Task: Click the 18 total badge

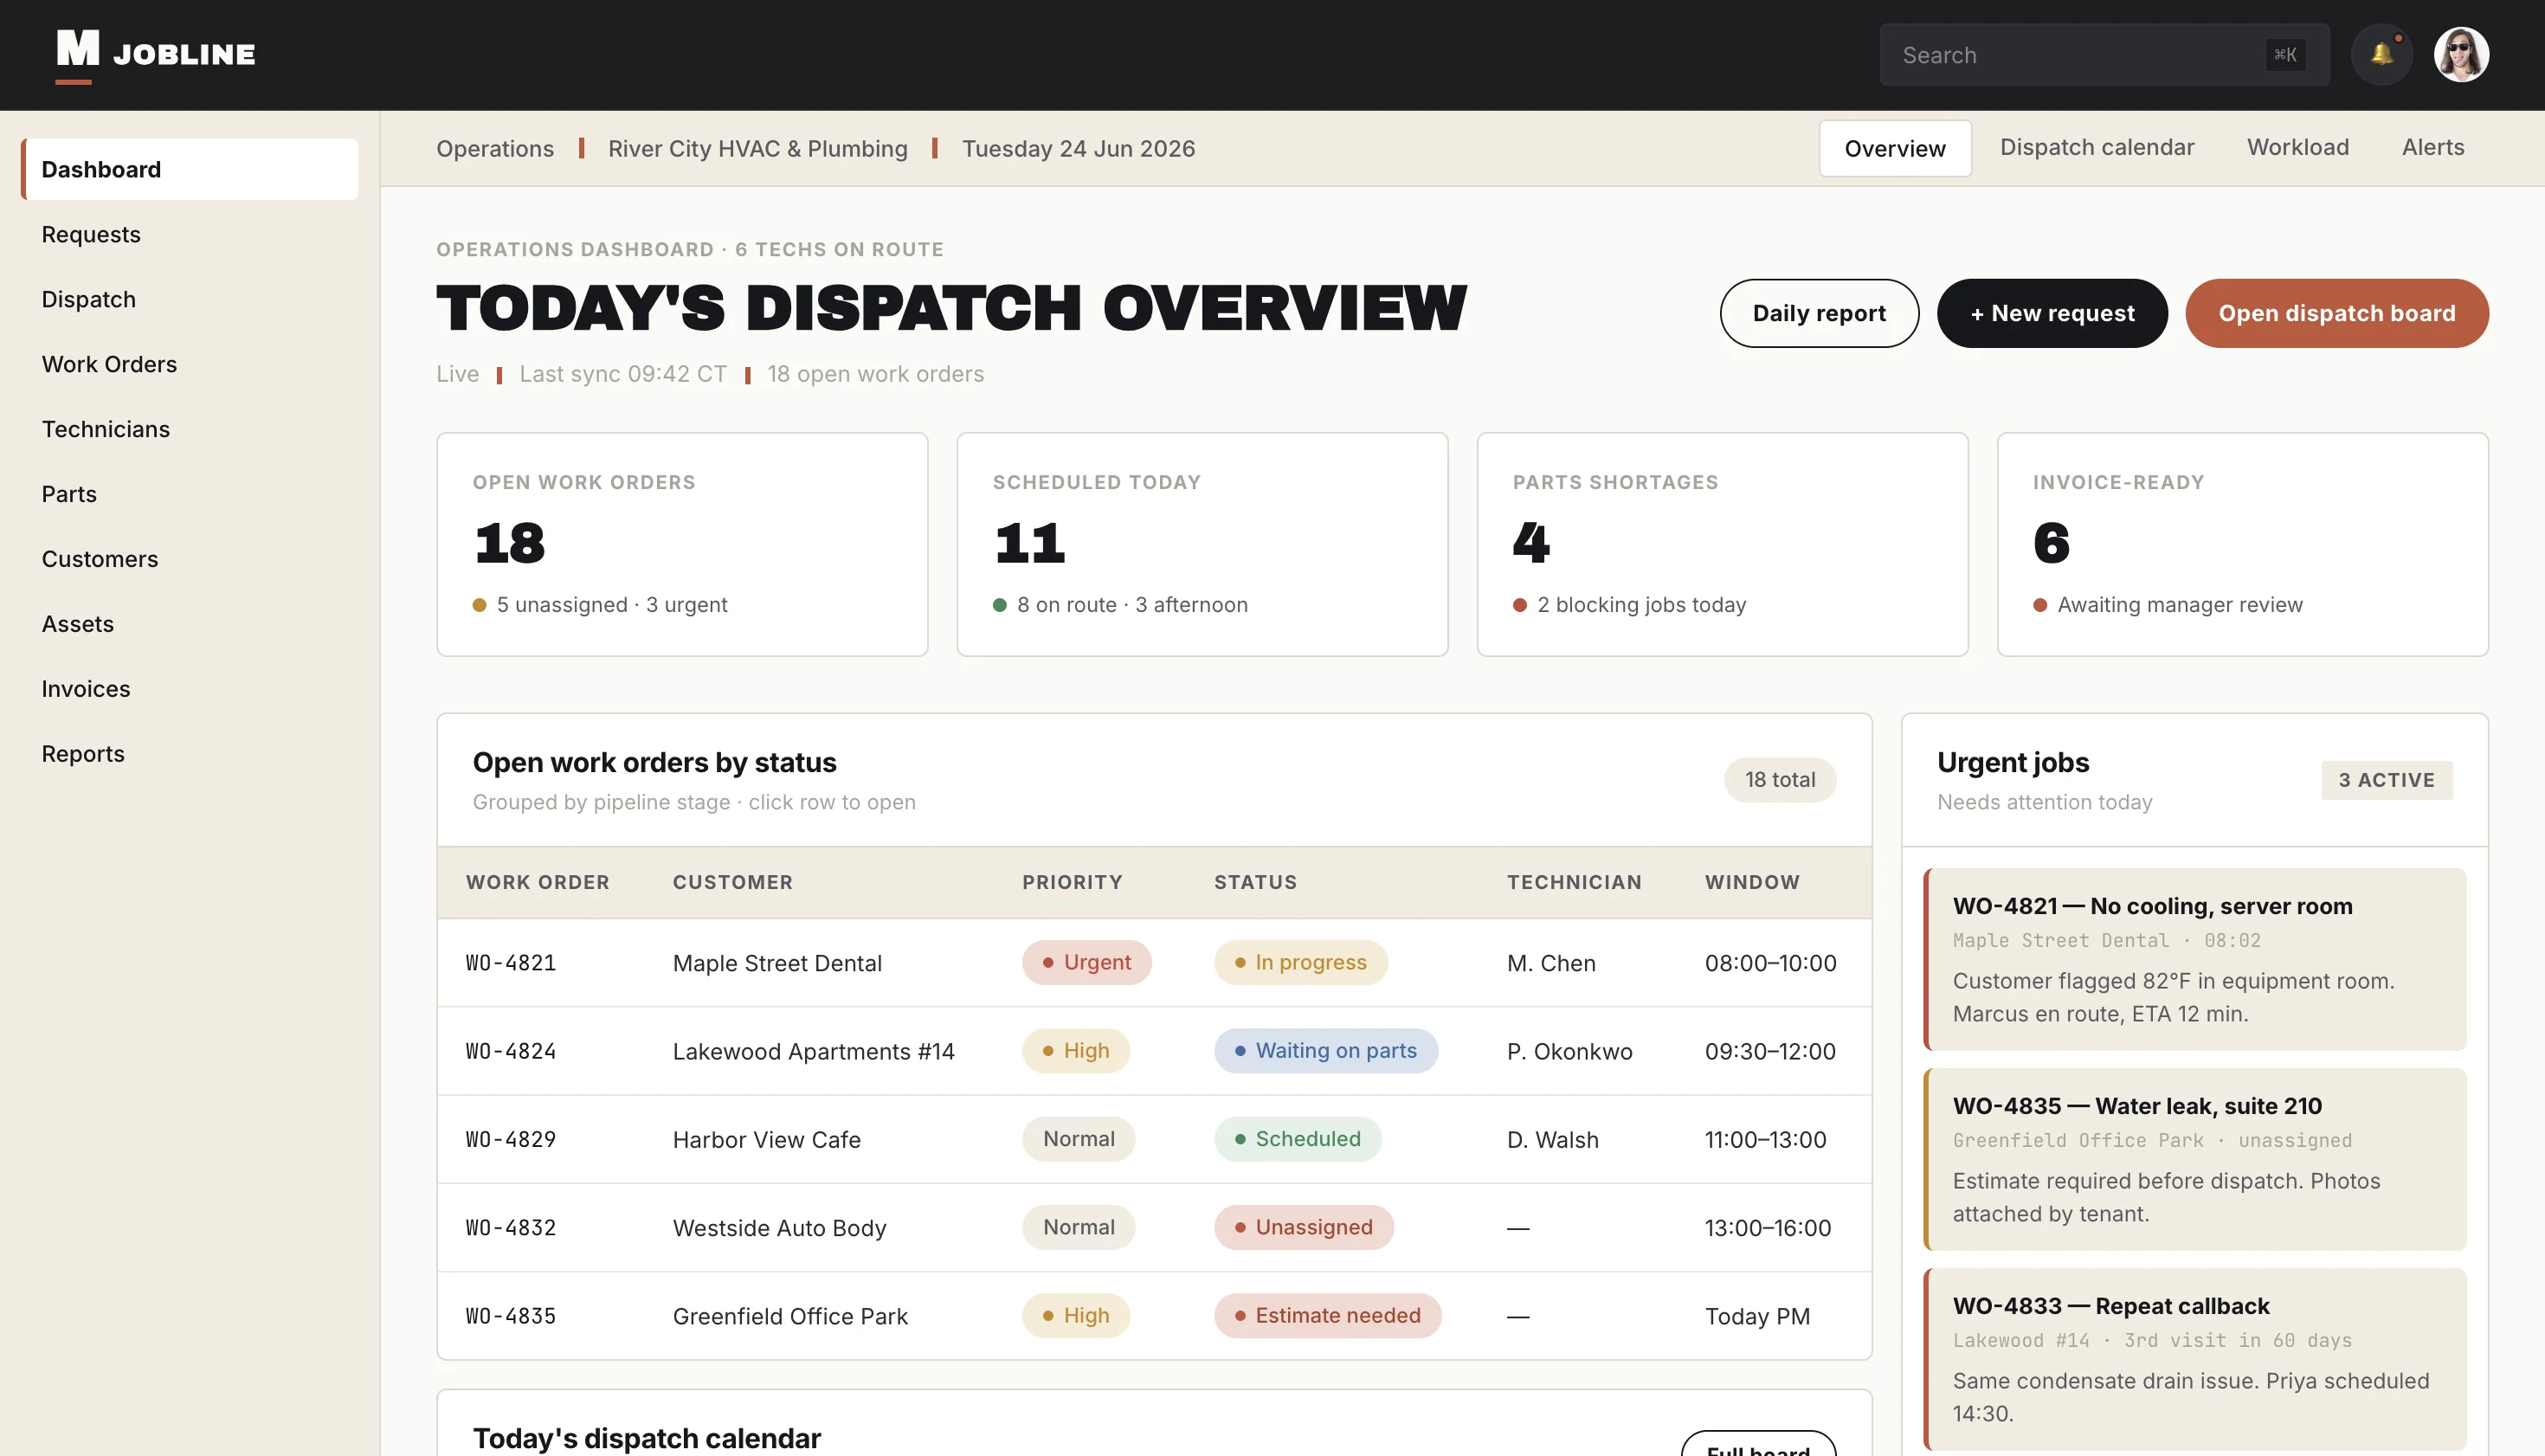Action: 1780,780
